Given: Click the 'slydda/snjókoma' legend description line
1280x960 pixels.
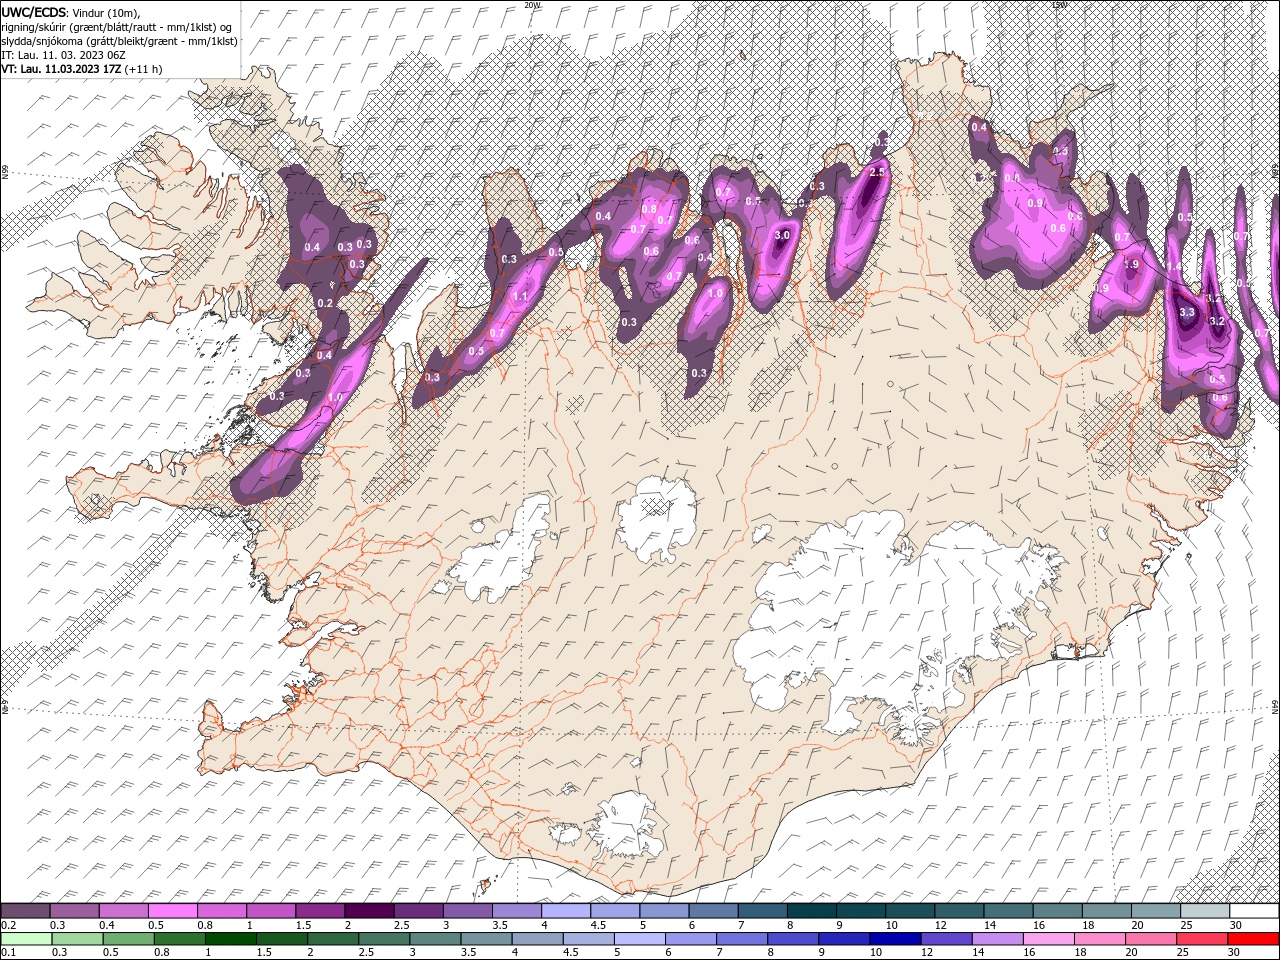Looking at the screenshot, I should click(x=120, y=41).
